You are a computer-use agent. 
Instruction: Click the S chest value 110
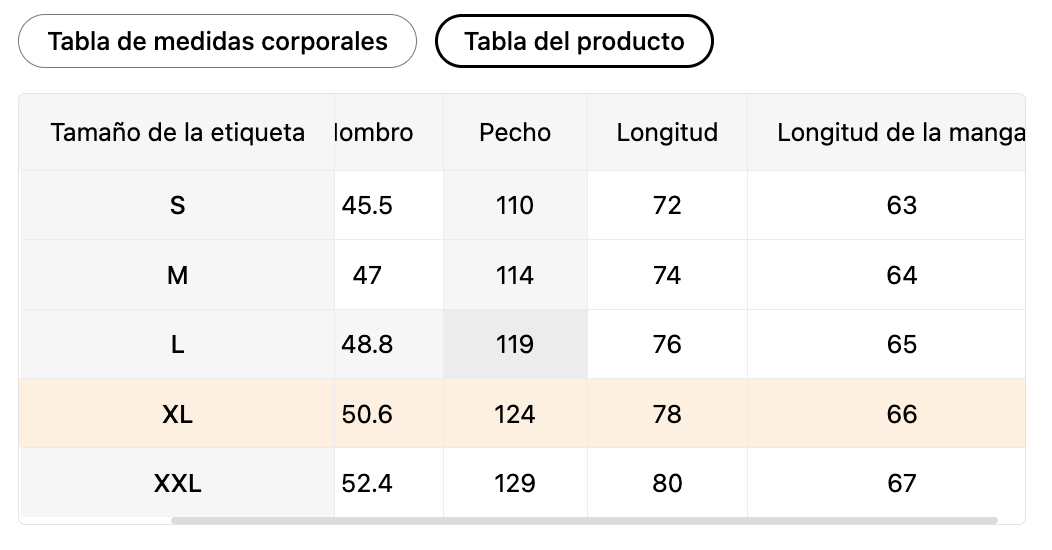[x=515, y=205]
